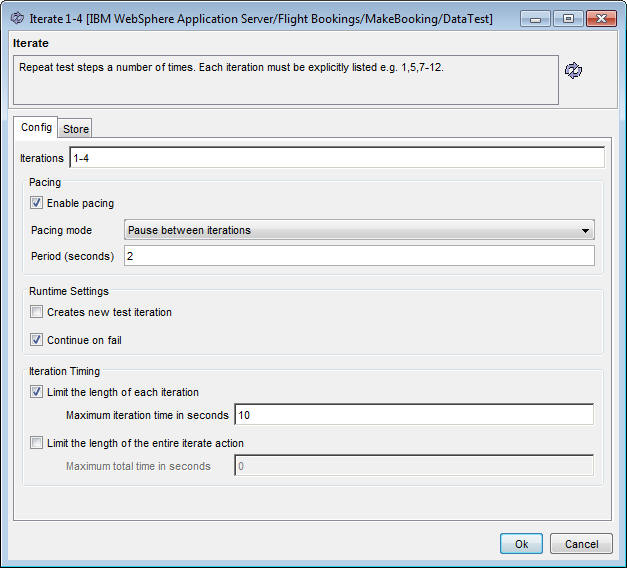Toggle Limit the length of each iteration

click(37, 392)
